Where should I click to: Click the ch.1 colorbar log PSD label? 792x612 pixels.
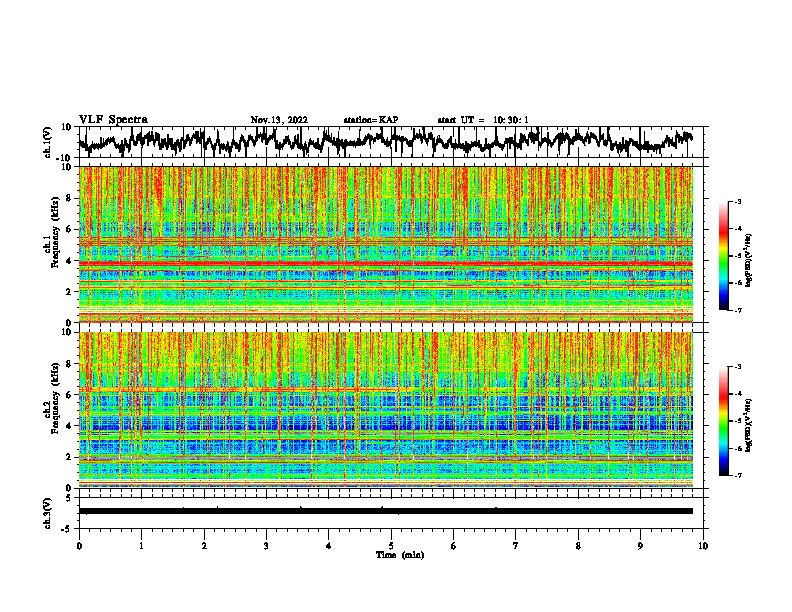(749, 260)
